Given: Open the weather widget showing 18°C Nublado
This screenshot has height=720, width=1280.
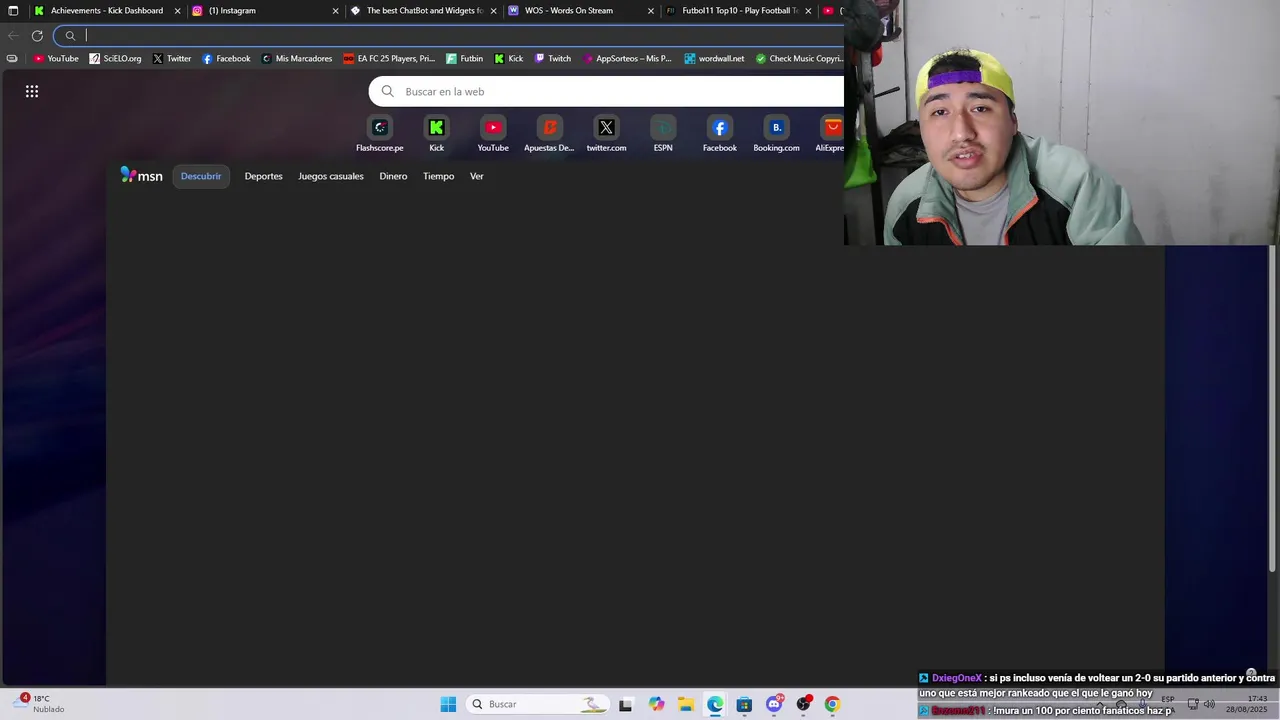Looking at the screenshot, I should (x=40, y=704).
